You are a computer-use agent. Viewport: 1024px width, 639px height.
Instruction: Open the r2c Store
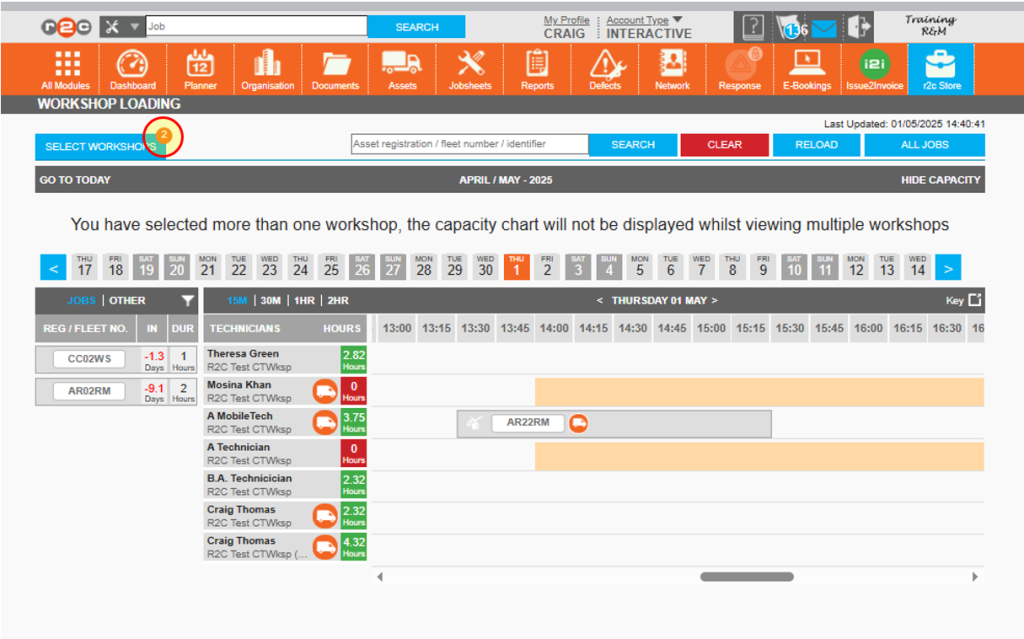(942, 69)
